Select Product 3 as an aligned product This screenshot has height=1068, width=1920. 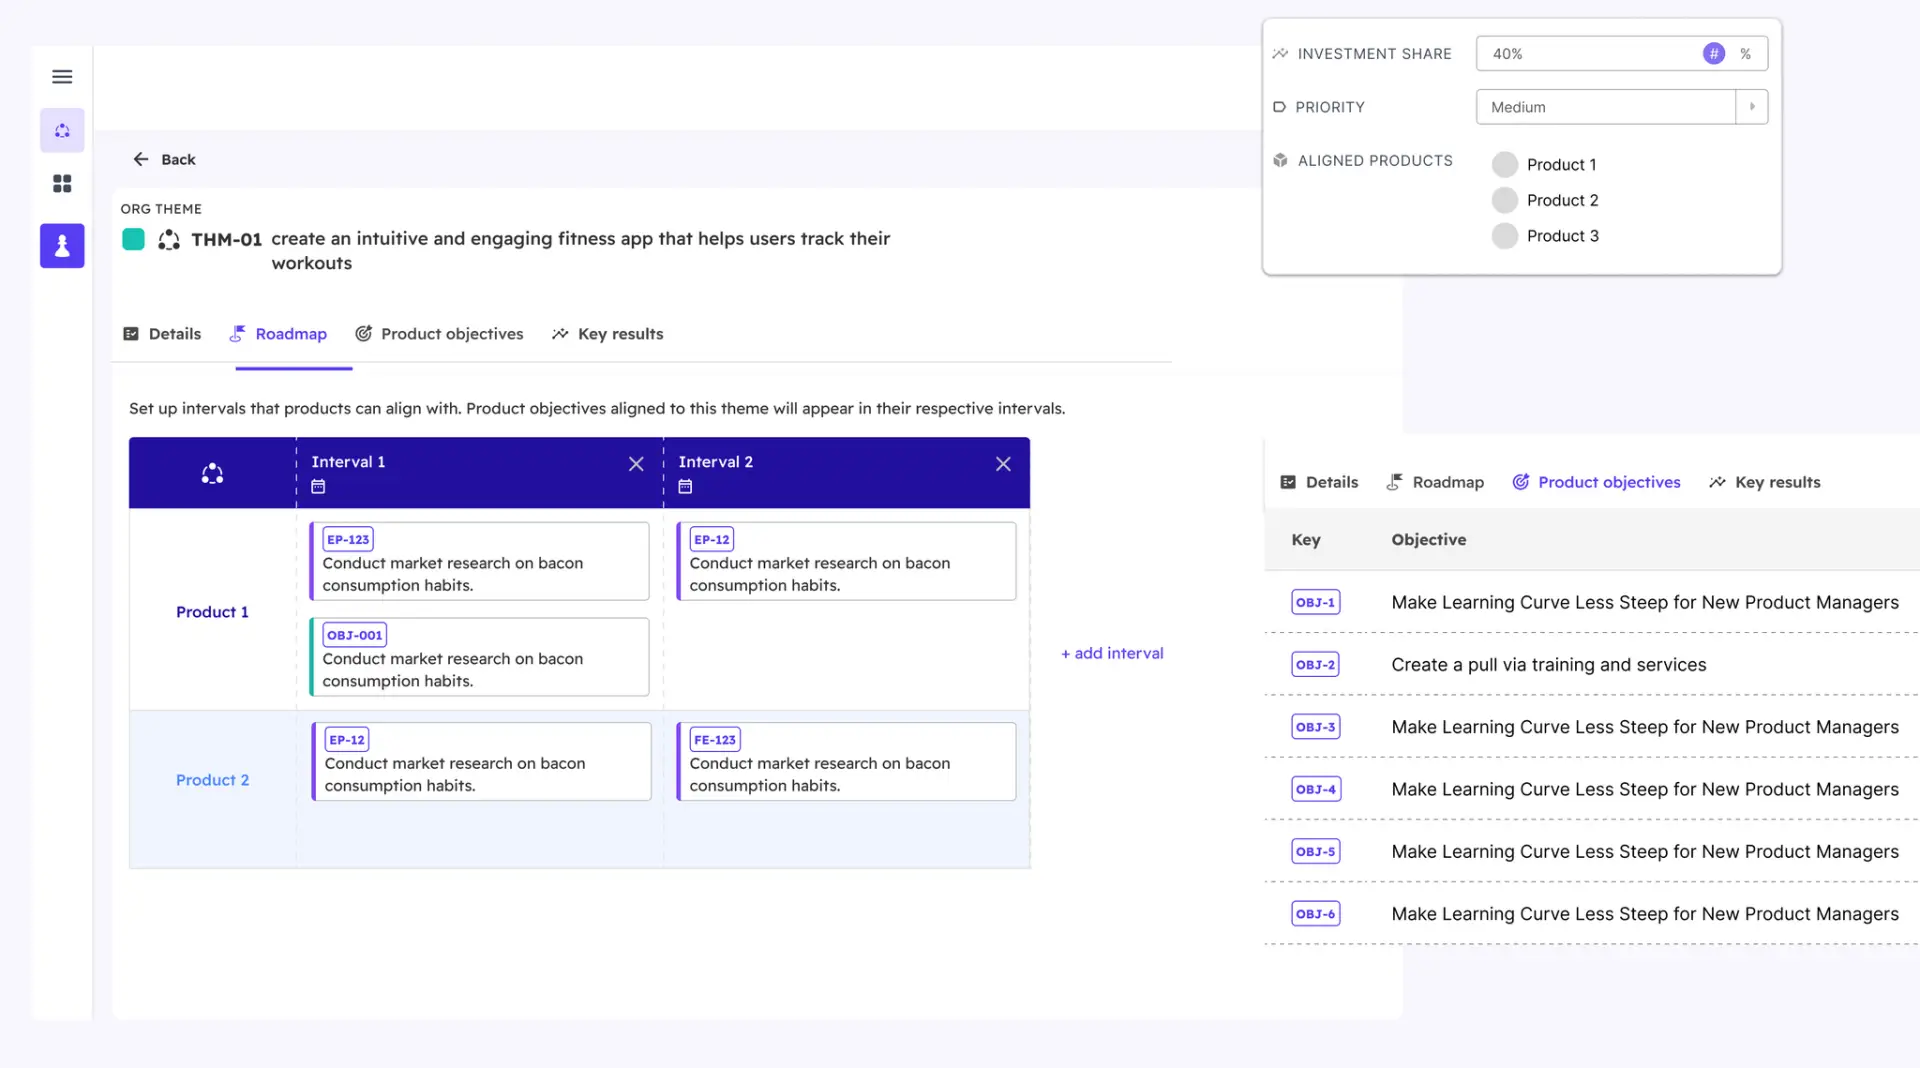tap(1505, 236)
